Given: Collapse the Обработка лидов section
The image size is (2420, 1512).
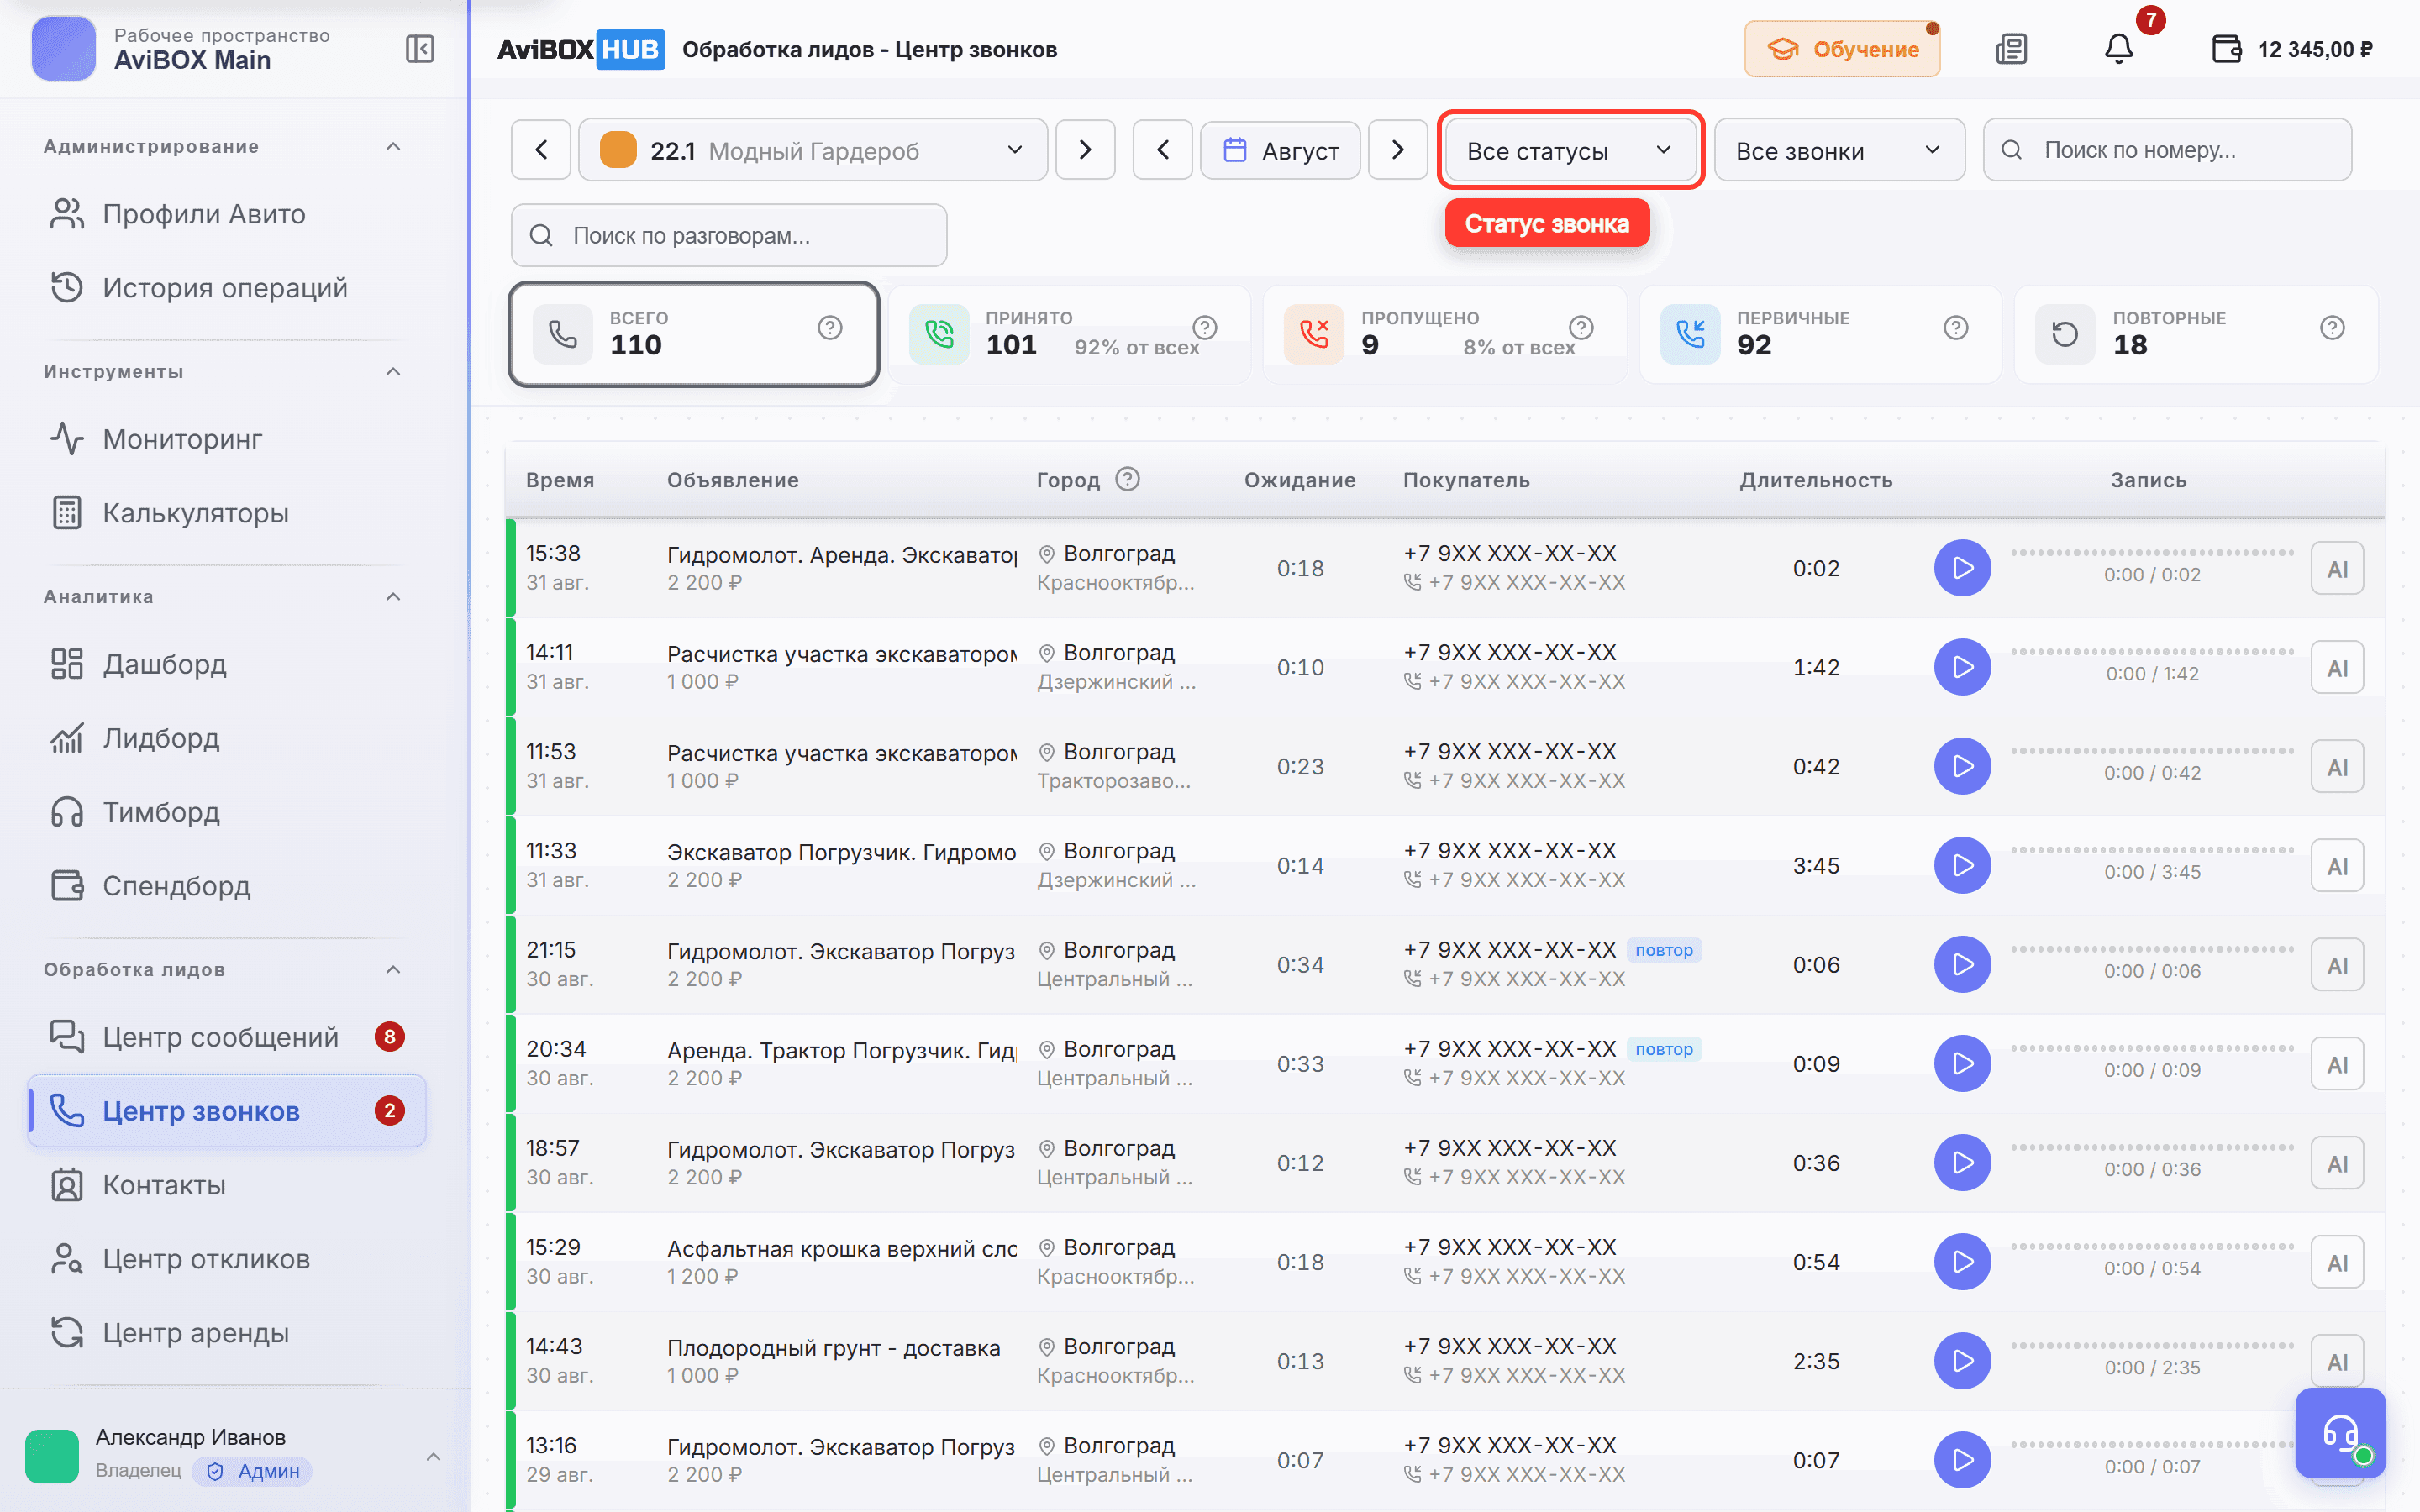Looking at the screenshot, I should coord(393,970).
